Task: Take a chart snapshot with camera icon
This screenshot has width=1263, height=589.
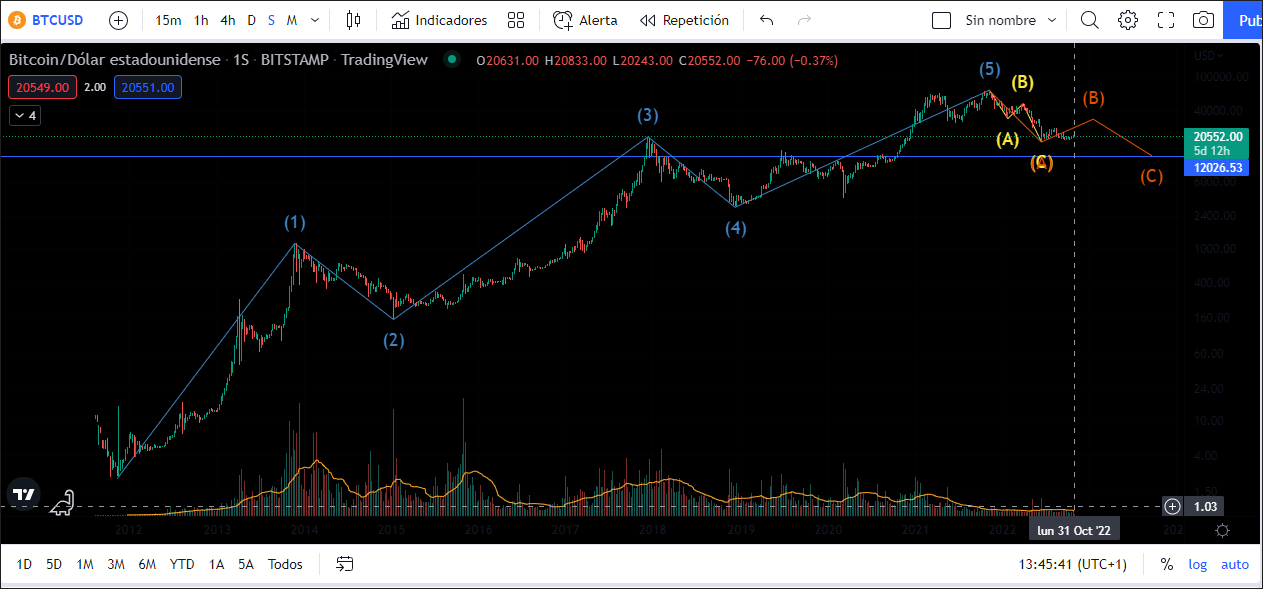Action: tap(1204, 20)
